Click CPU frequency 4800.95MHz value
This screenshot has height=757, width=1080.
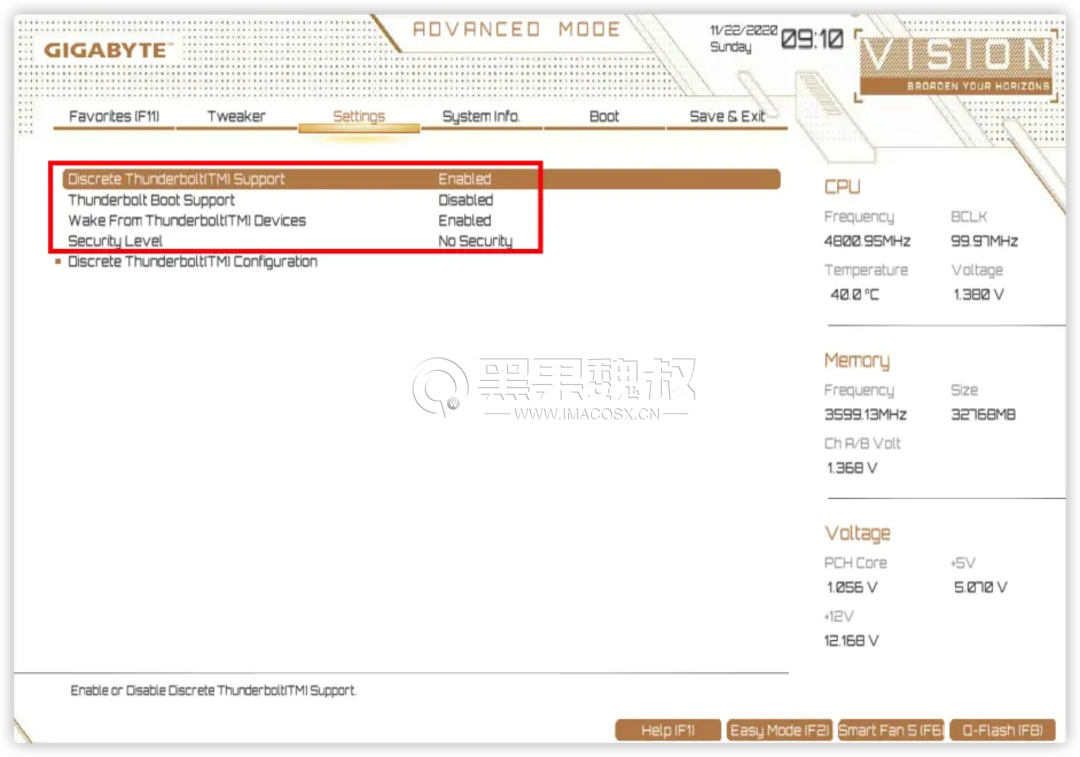(x=867, y=241)
